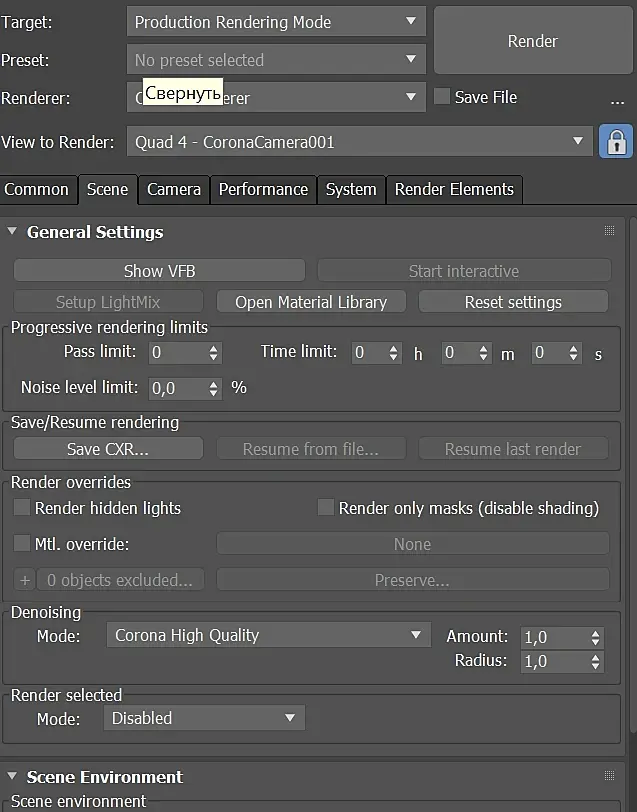
Task: Click the Pass limit spinner arrows
Action: click(213, 352)
